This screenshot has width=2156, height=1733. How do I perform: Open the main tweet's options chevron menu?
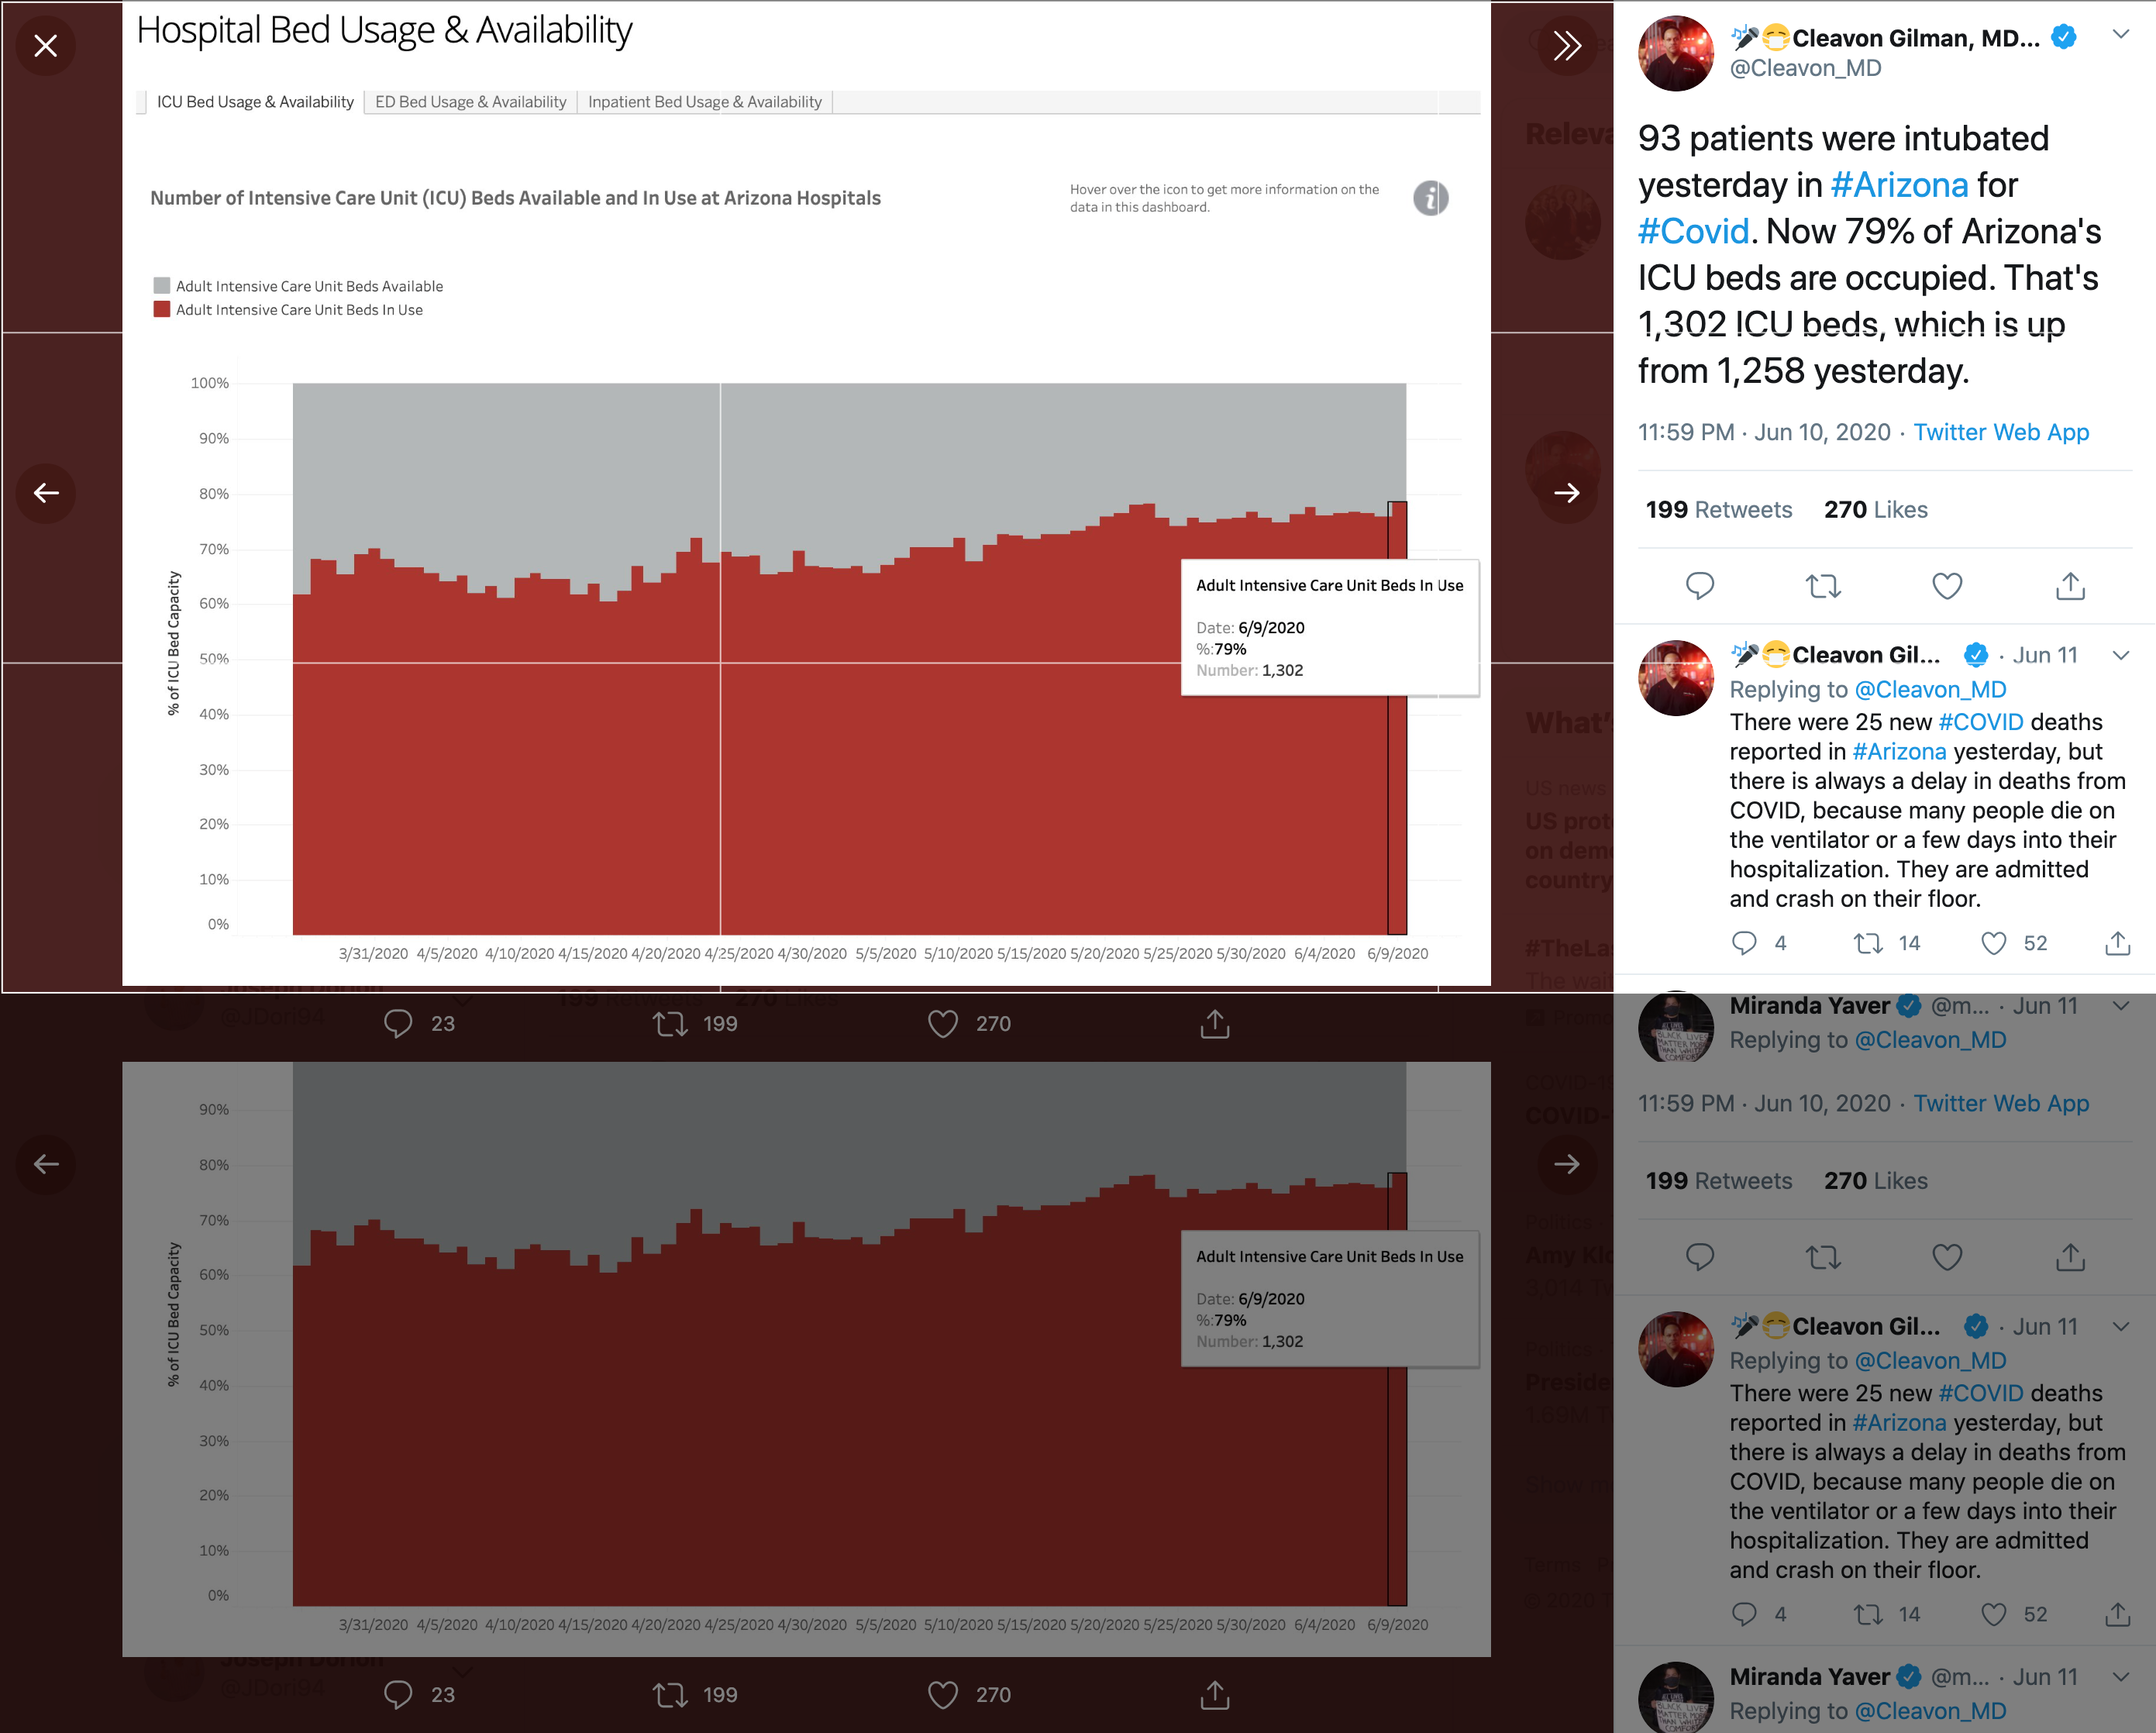(x=2120, y=35)
